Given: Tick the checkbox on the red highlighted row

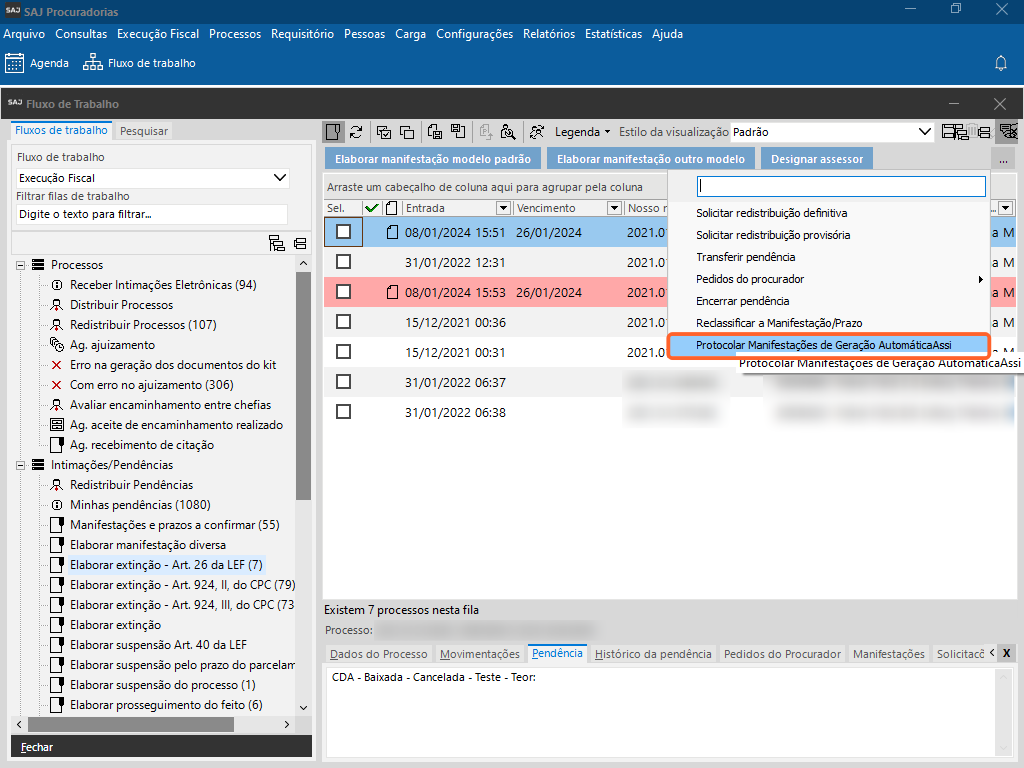Looking at the screenshot, I should point(343,292).
